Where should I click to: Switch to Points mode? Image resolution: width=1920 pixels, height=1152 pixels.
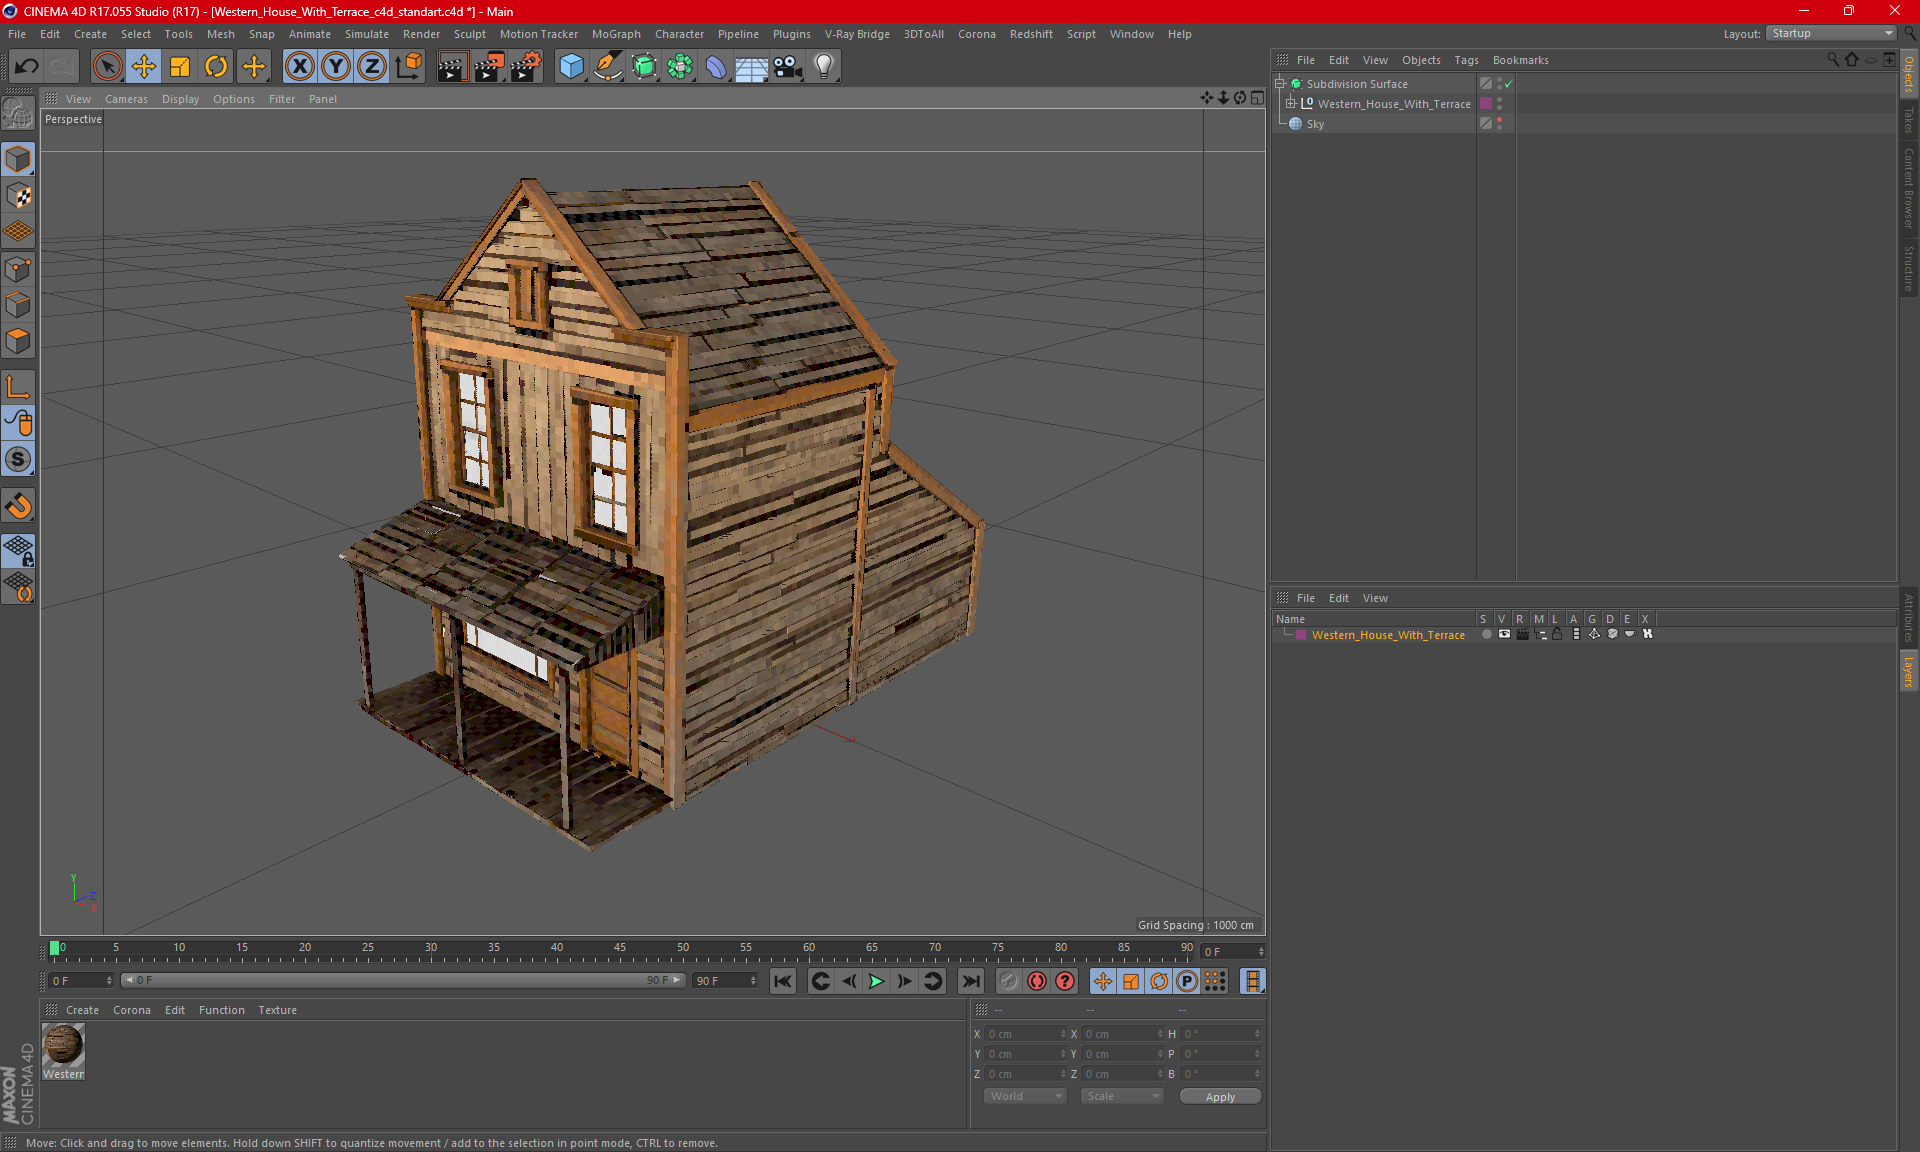click(18, 268)
